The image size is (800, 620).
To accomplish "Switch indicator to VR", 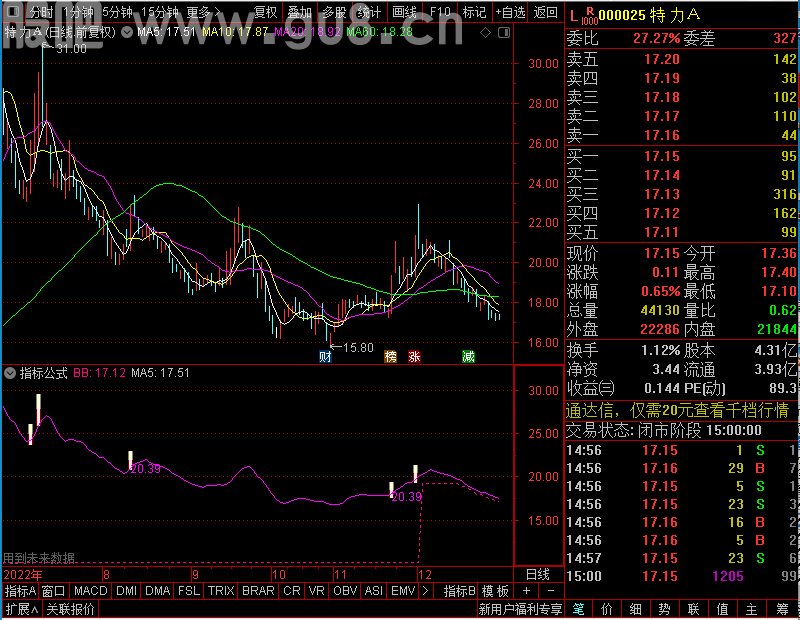I will click(x=316, y=591).
